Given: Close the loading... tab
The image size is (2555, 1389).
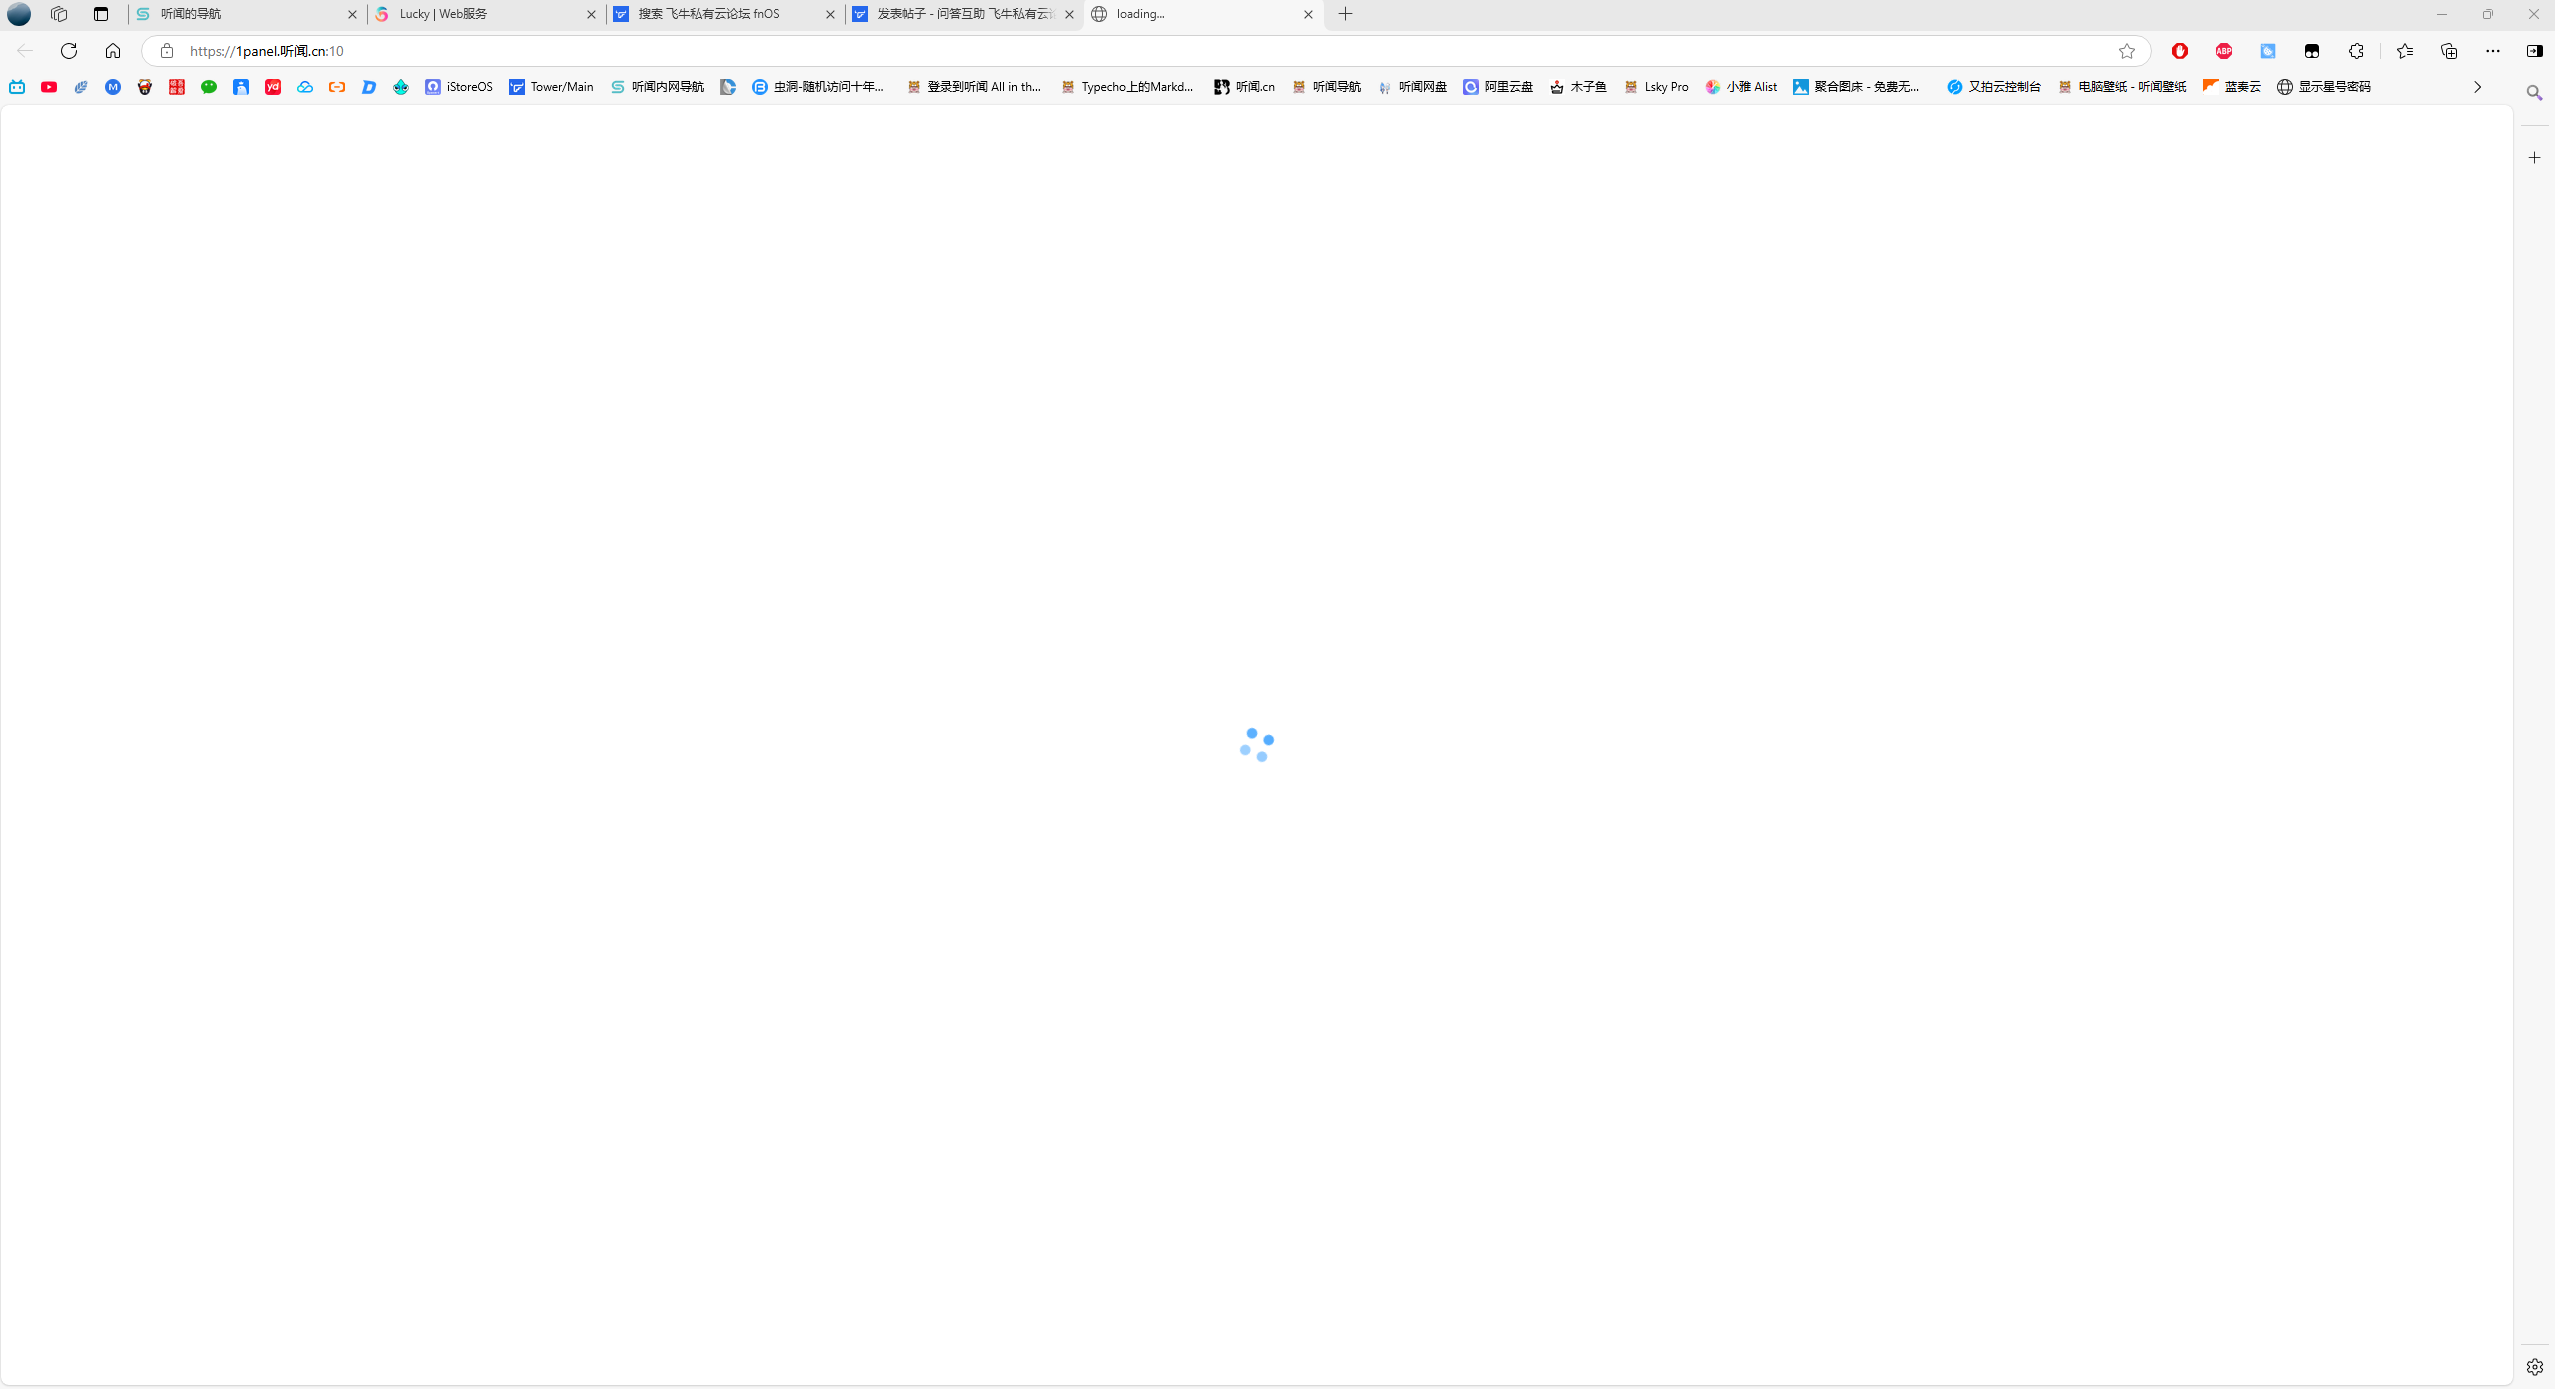Looking at the screenshot, I should (x=1308, y=14).
